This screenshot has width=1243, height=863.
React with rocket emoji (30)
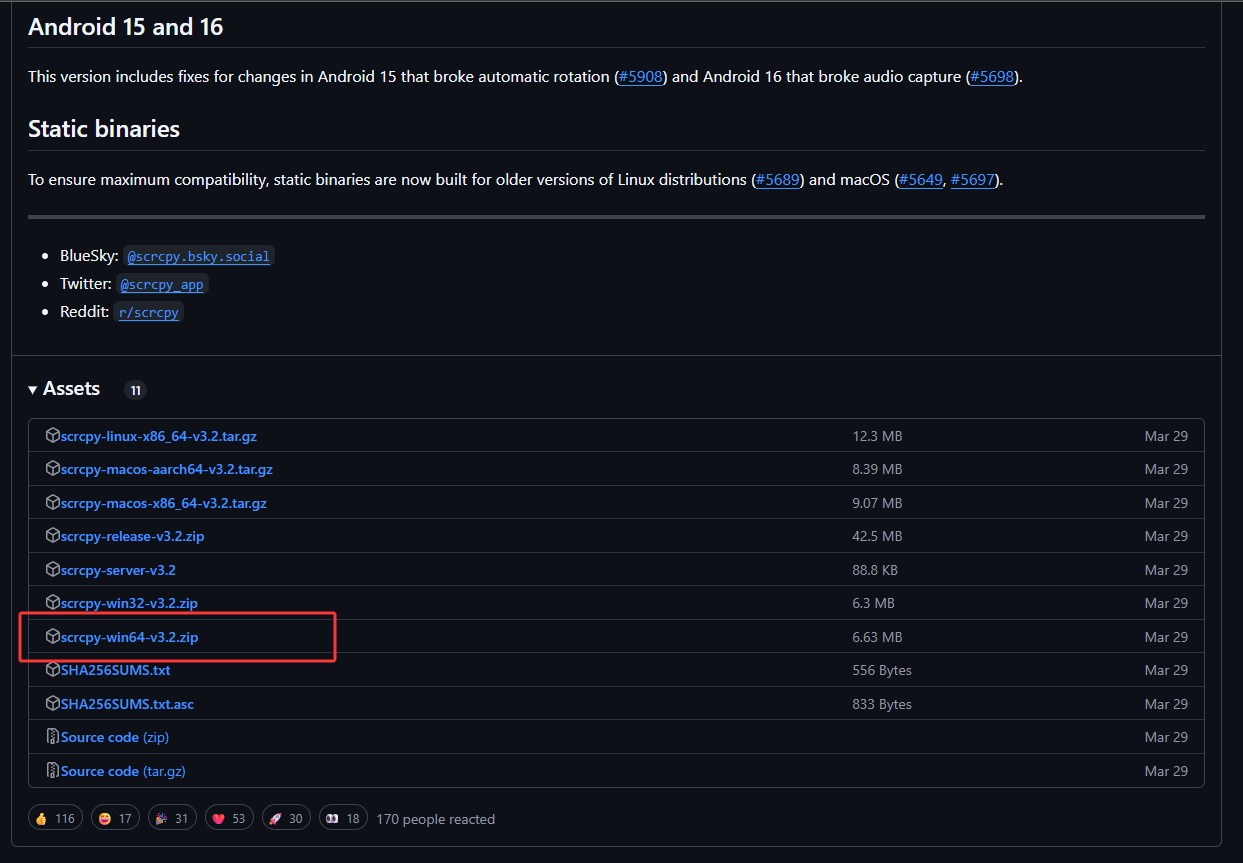tap(286, 818)
